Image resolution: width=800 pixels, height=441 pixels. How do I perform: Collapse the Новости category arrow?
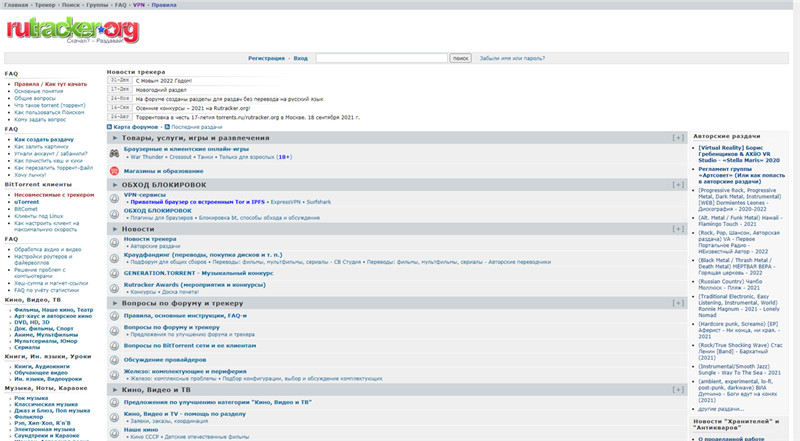(x=115, y=229)
